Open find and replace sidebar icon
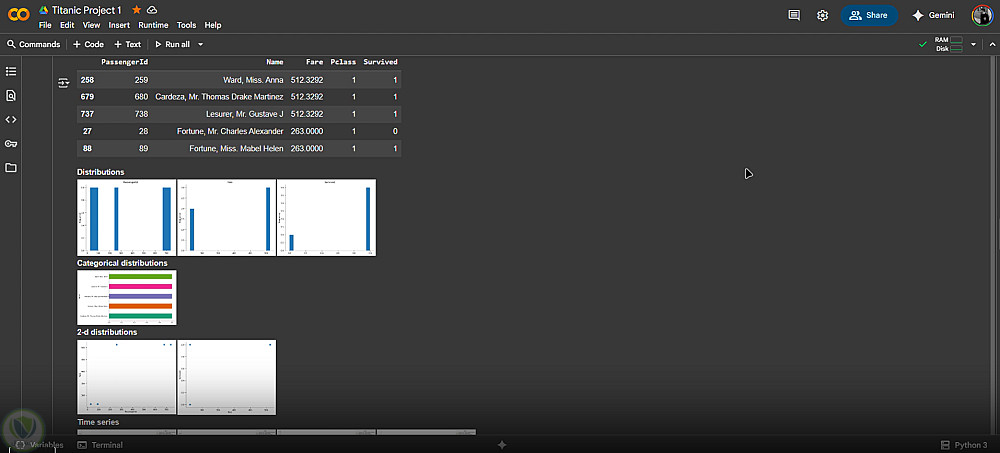 [11, 95]
